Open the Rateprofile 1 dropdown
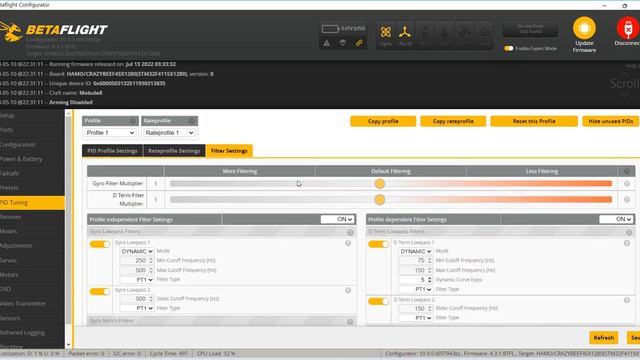Image resolution: width=640 pixels, height=360 pixels. pos(169,133)
